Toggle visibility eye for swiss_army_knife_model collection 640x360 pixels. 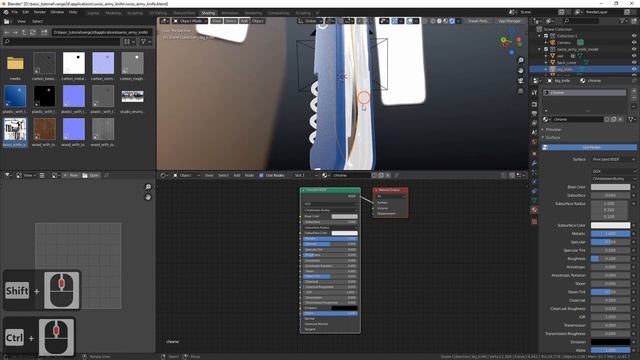click(634, 49)
